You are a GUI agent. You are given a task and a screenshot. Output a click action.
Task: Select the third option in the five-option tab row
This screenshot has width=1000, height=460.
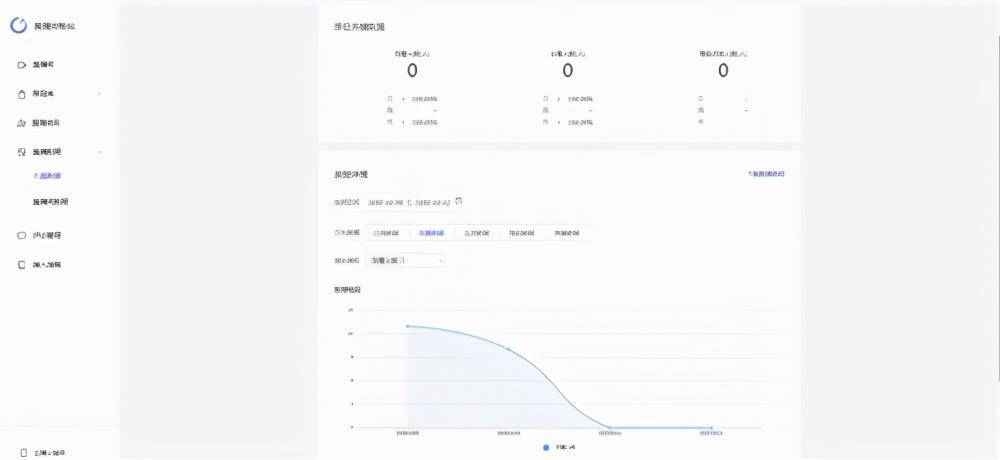pos(476,234)
